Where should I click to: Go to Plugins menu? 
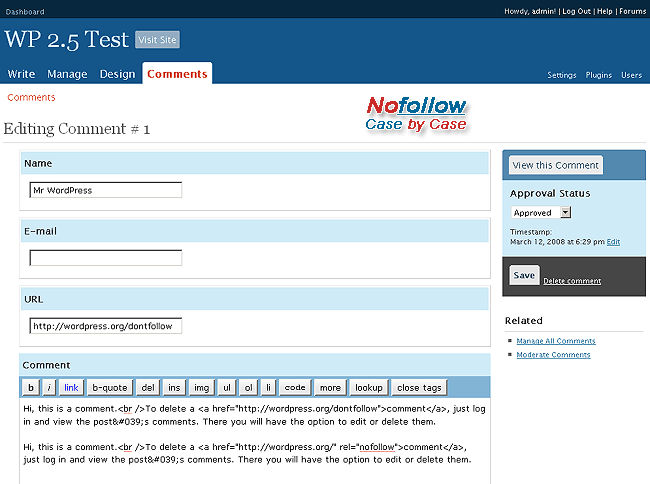pos(599,75)
